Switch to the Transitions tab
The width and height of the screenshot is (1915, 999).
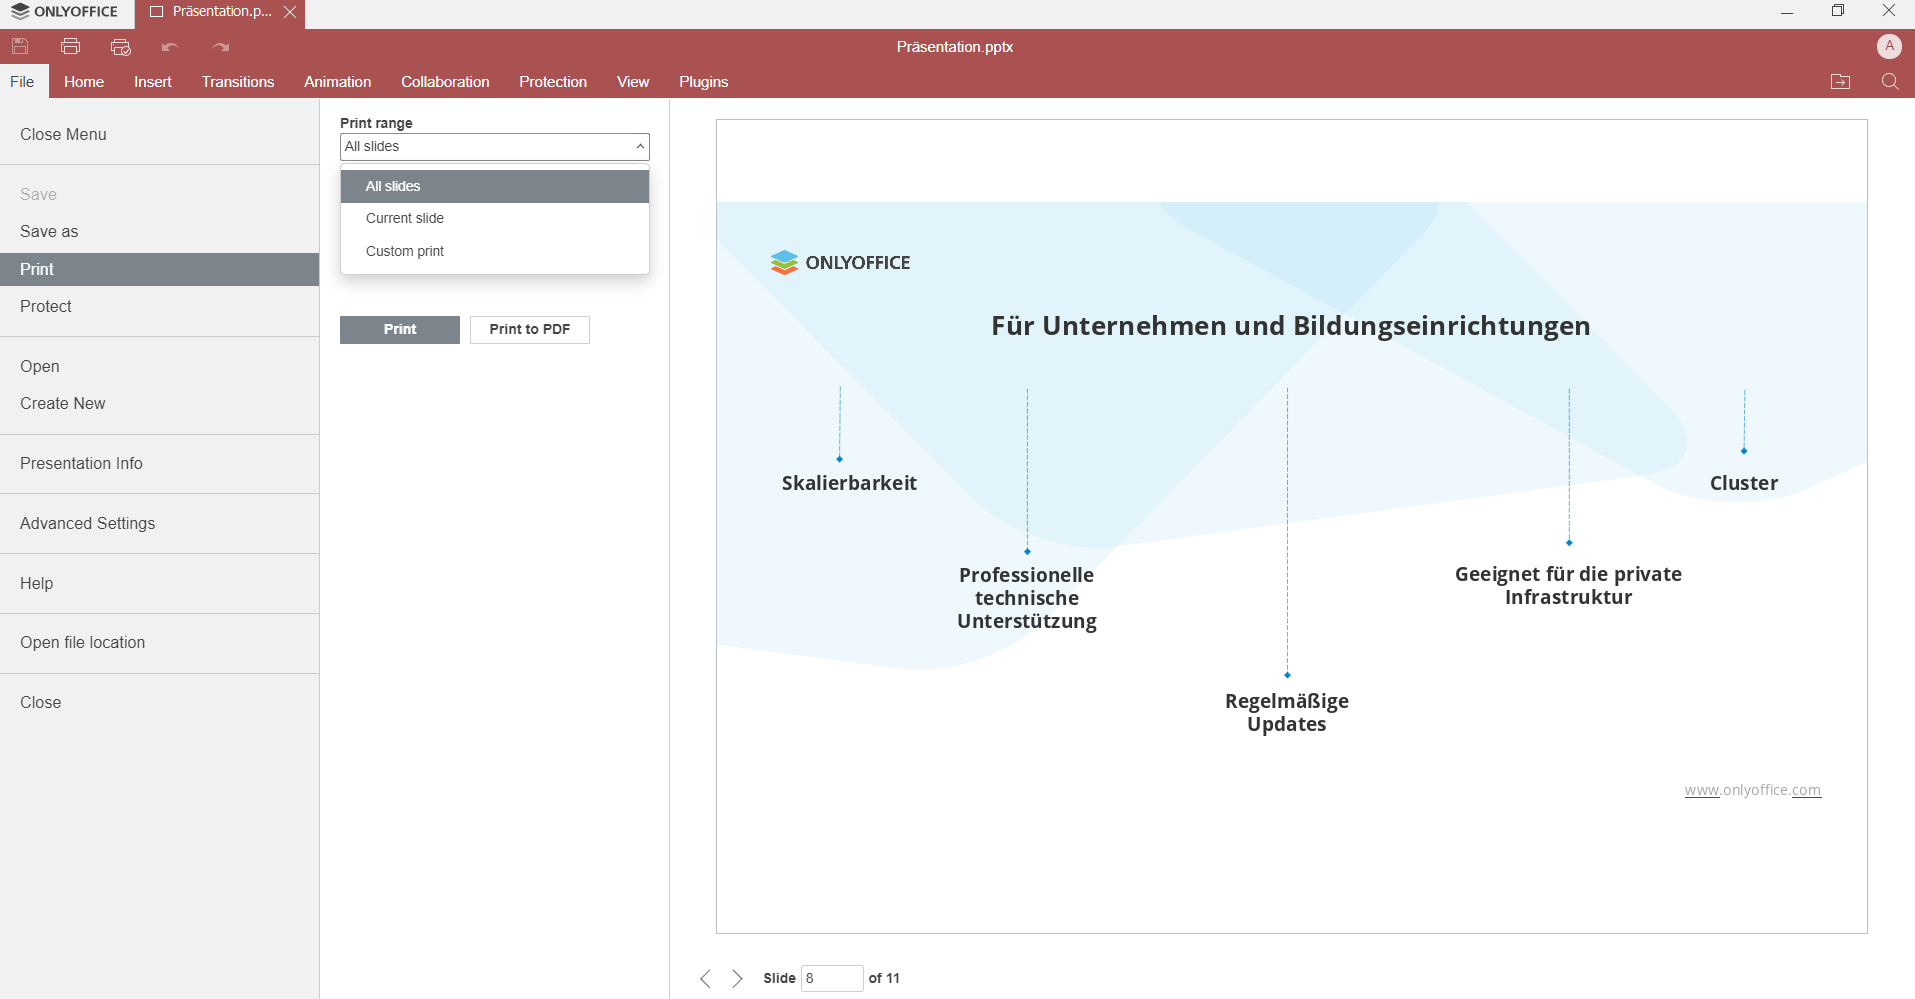click(x=238, y=82)
